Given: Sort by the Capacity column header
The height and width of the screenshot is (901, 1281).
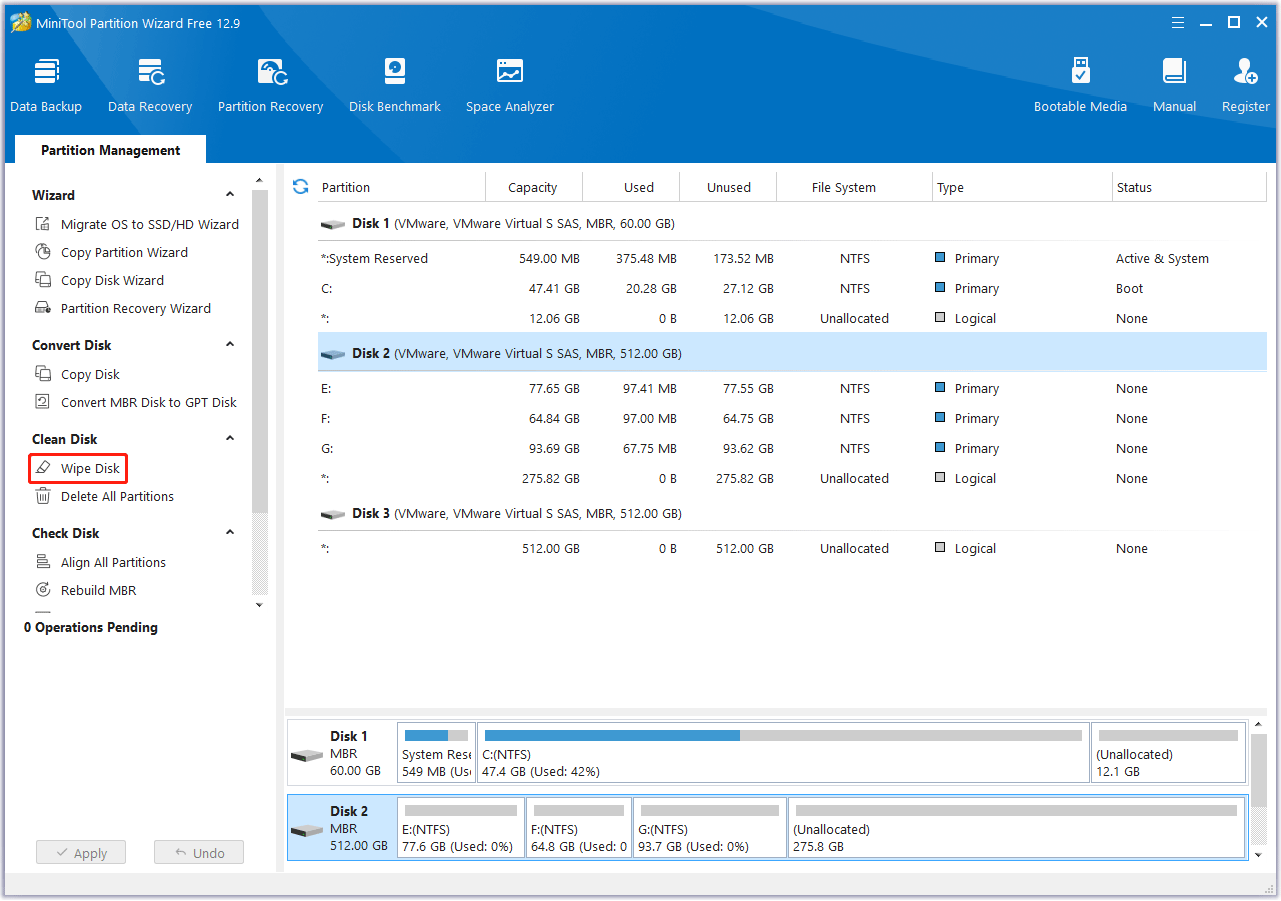Looking at the screenshot, I should point(534,187).
